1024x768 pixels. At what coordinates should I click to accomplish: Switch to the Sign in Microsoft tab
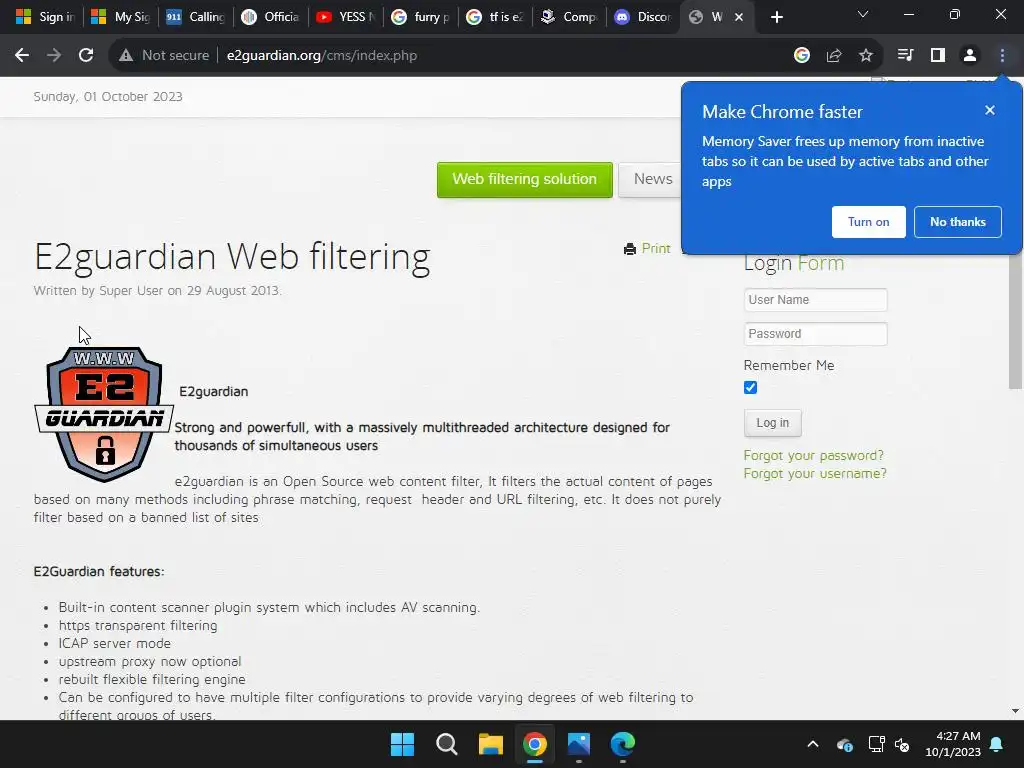[x=44, y=17]
